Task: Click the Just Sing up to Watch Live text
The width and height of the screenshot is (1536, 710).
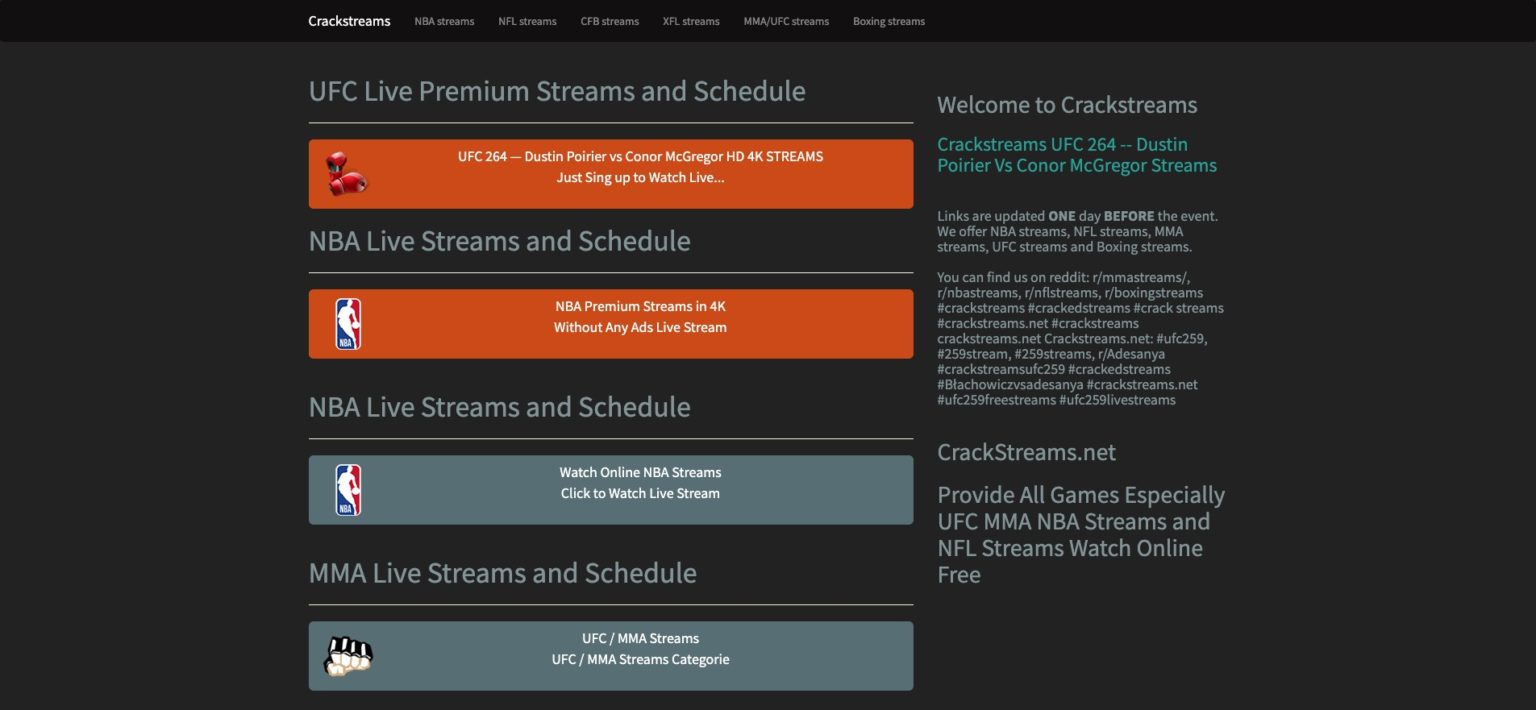Action: (640, 177)
